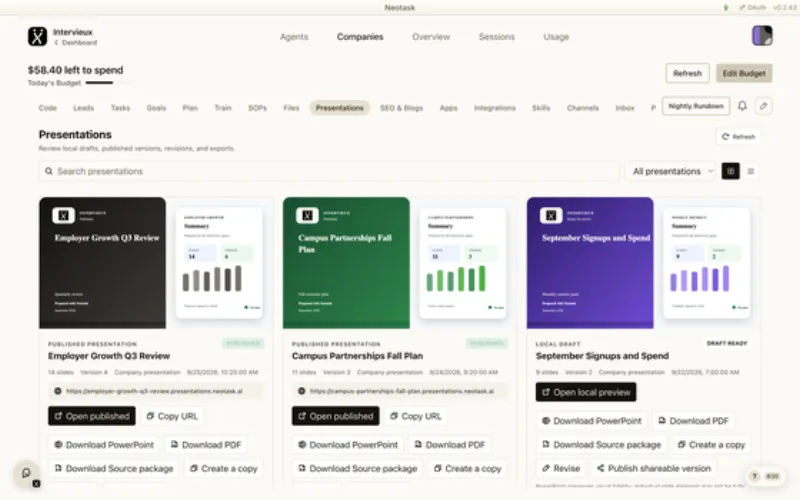Download PDF for Employer Growth Q3 Review

[206, 444]
